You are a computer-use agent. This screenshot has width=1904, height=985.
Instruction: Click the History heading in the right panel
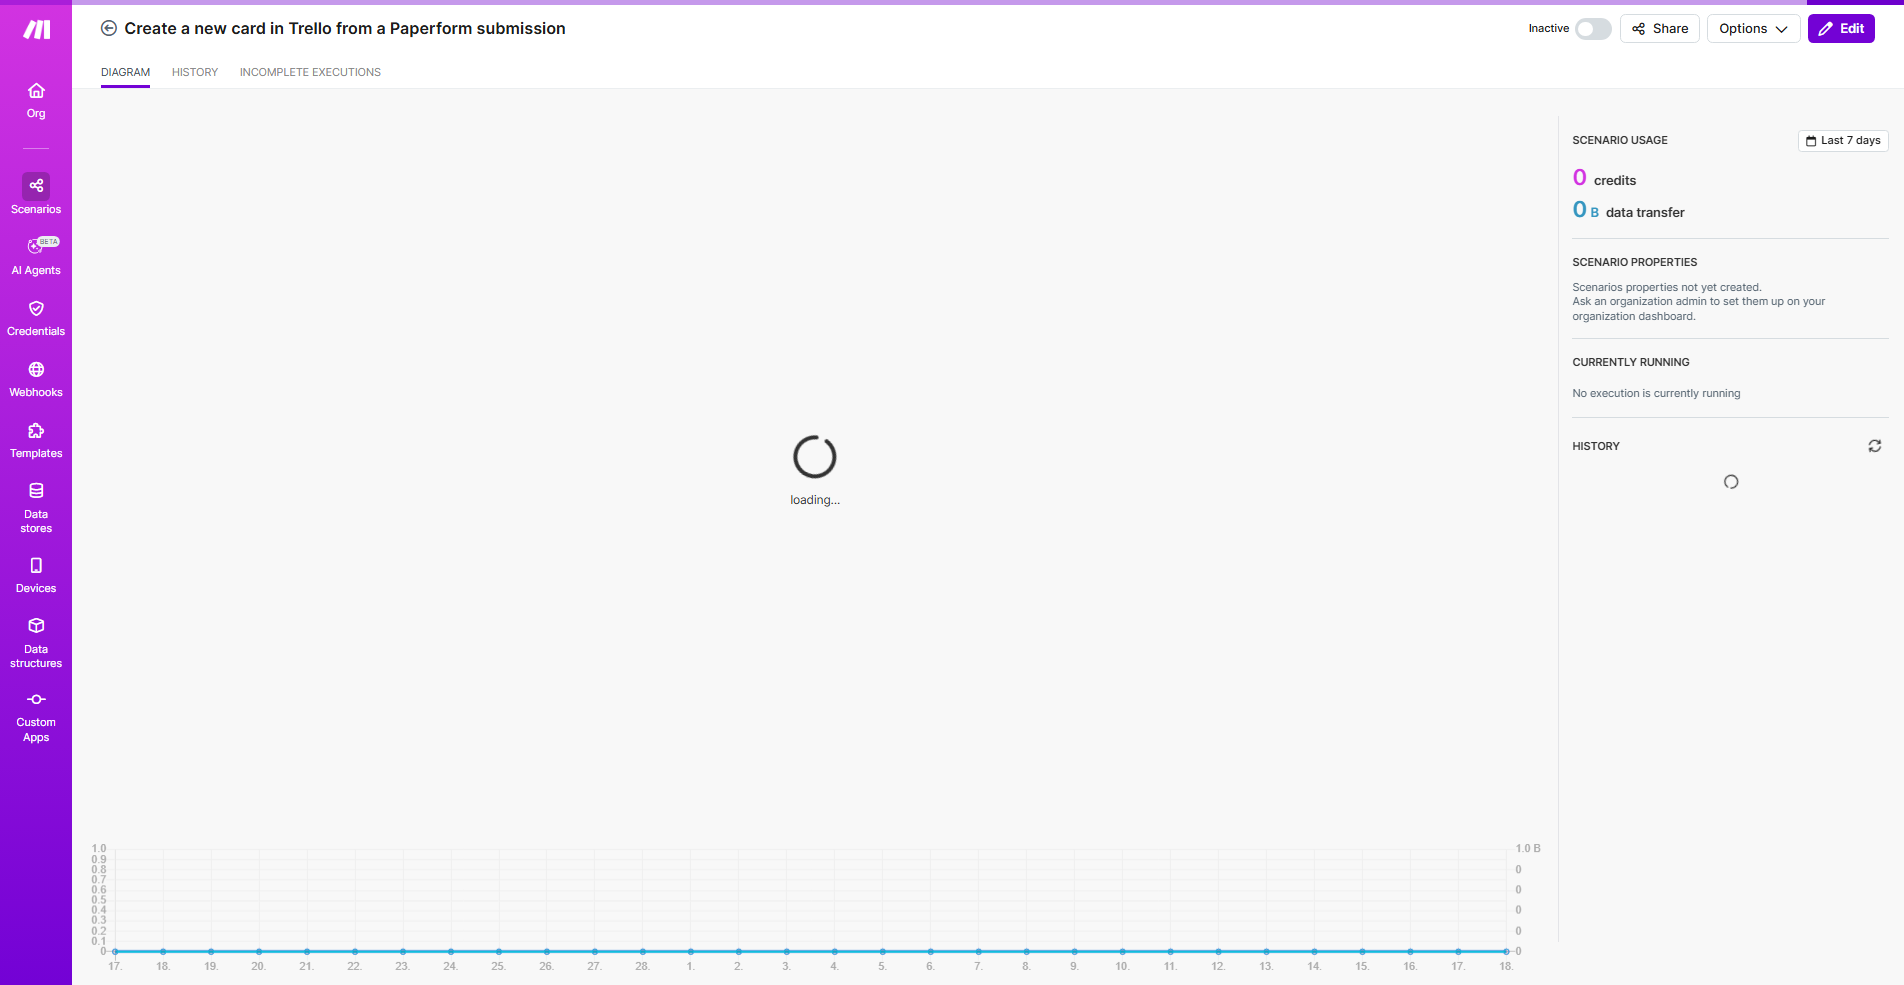click(1595, 446)
